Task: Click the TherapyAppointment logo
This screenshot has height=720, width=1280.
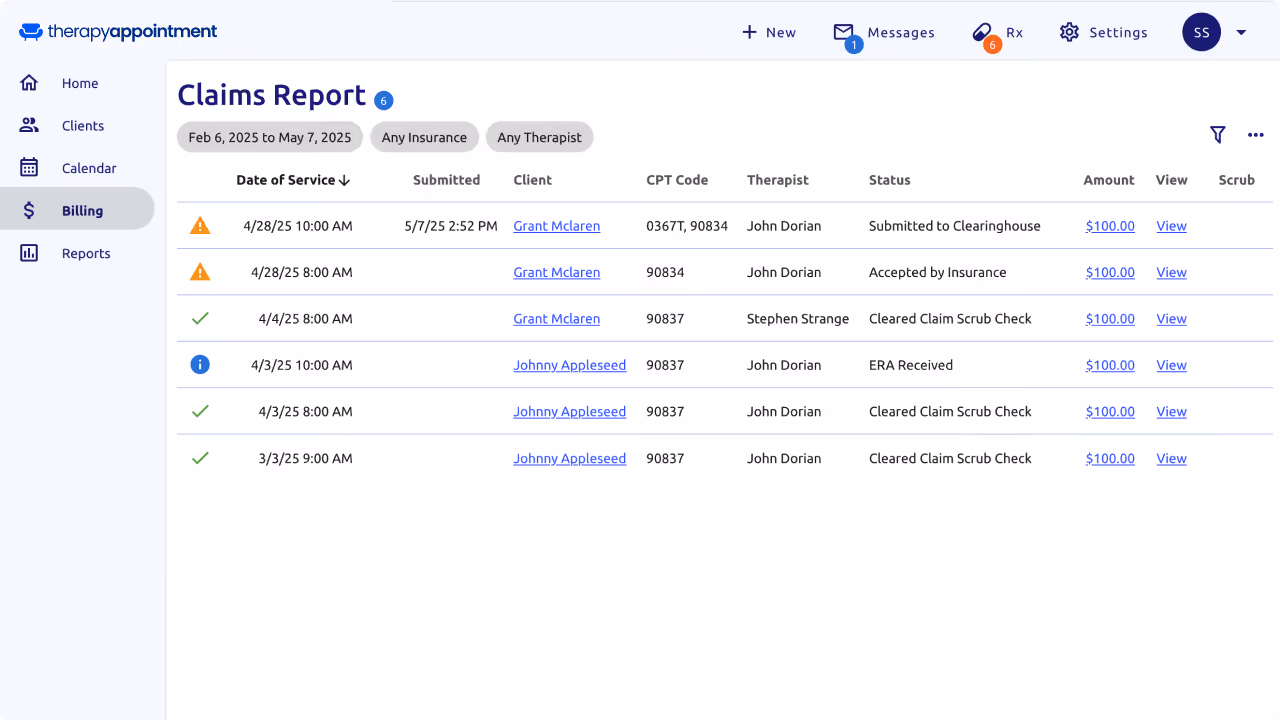Action: (x=118, y=32)
